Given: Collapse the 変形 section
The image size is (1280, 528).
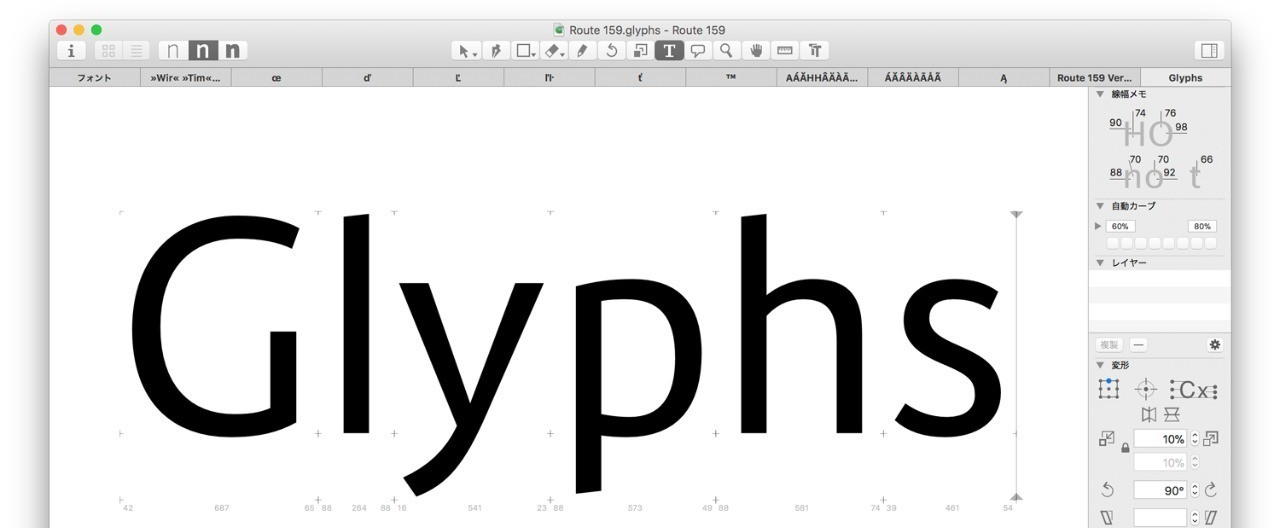Looking at the screenshot, I should coord(1100,365).
